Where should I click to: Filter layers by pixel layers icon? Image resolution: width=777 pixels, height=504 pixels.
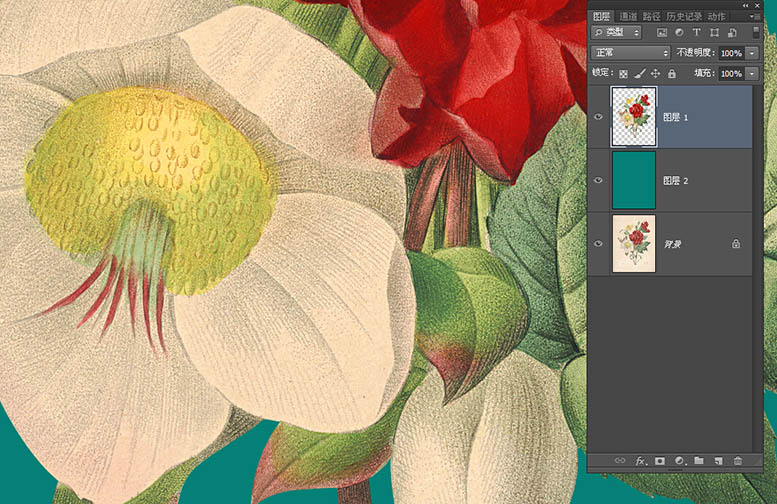pos(662,33)
